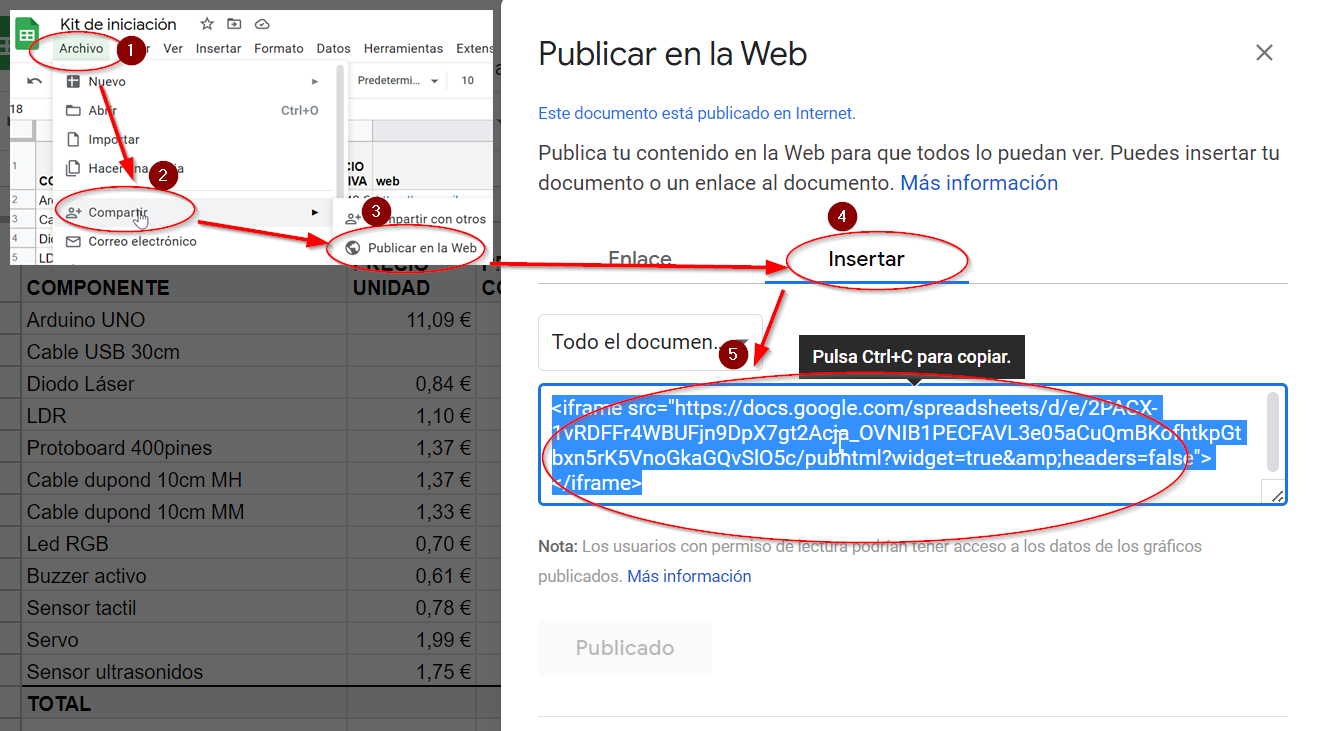Select the Arduino UNO cell
1319x731 pixels.
(186, 320)
